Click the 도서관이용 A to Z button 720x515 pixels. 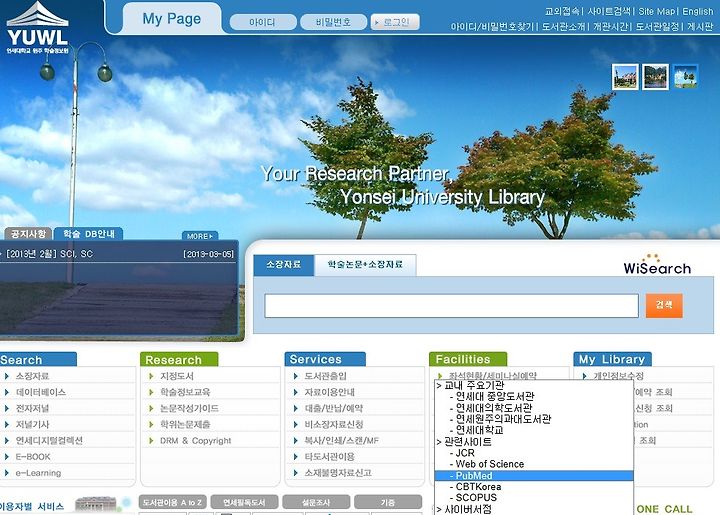173,502
